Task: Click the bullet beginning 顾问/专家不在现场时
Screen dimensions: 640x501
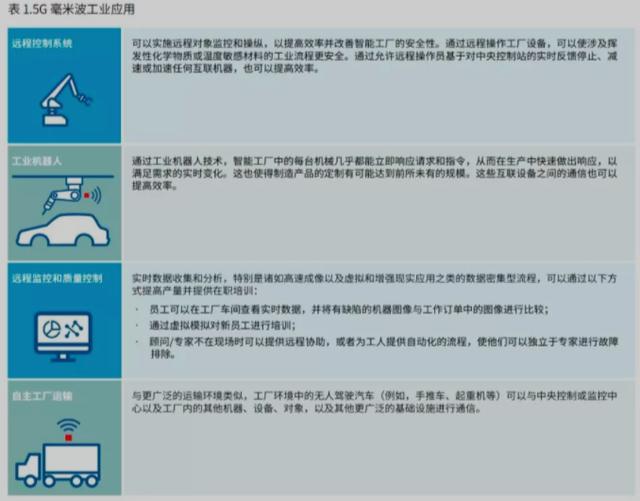Action: coord(384,347)
